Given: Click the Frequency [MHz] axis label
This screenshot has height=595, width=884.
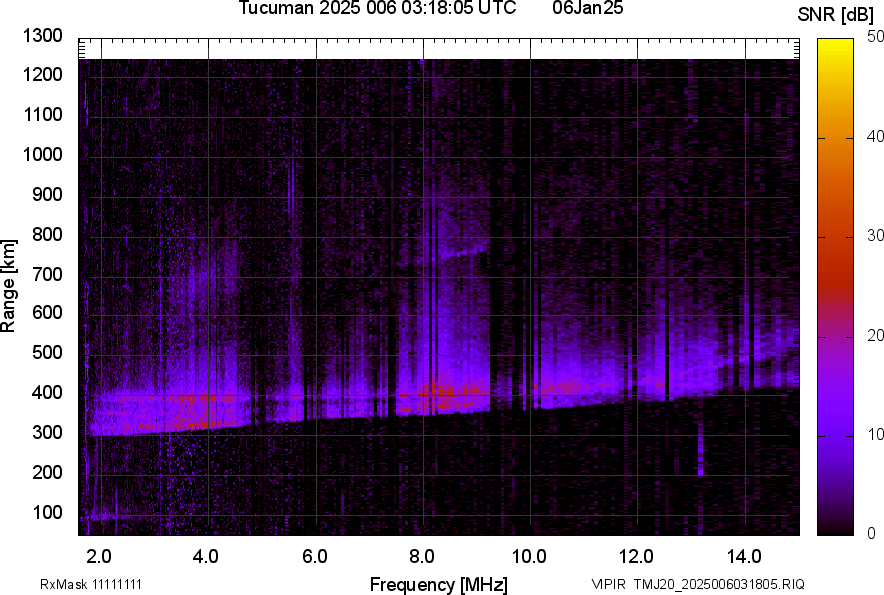Looking at the screenshot, I should pyautogui.click(x=438, y=584).
